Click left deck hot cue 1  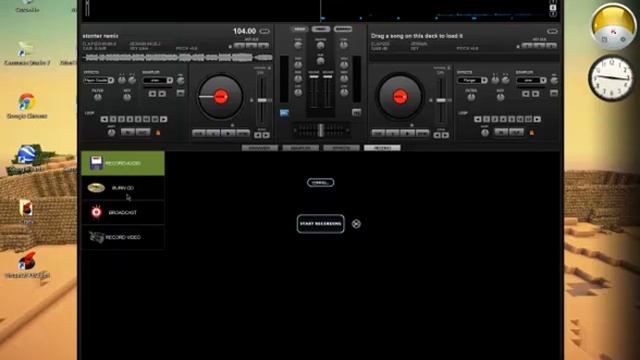(x=240, y=45)
